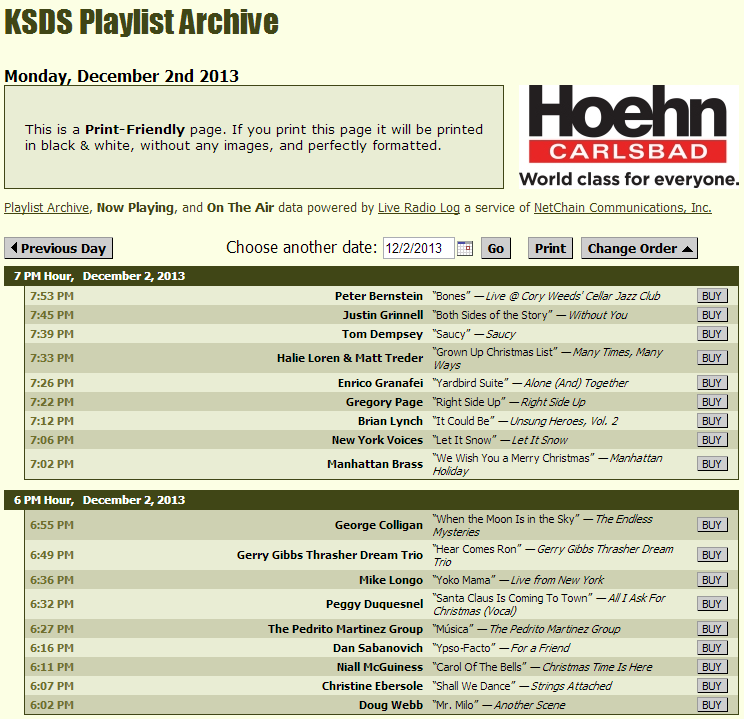Click artist name "Dan Sabanovich"

[x=378, y=648]
